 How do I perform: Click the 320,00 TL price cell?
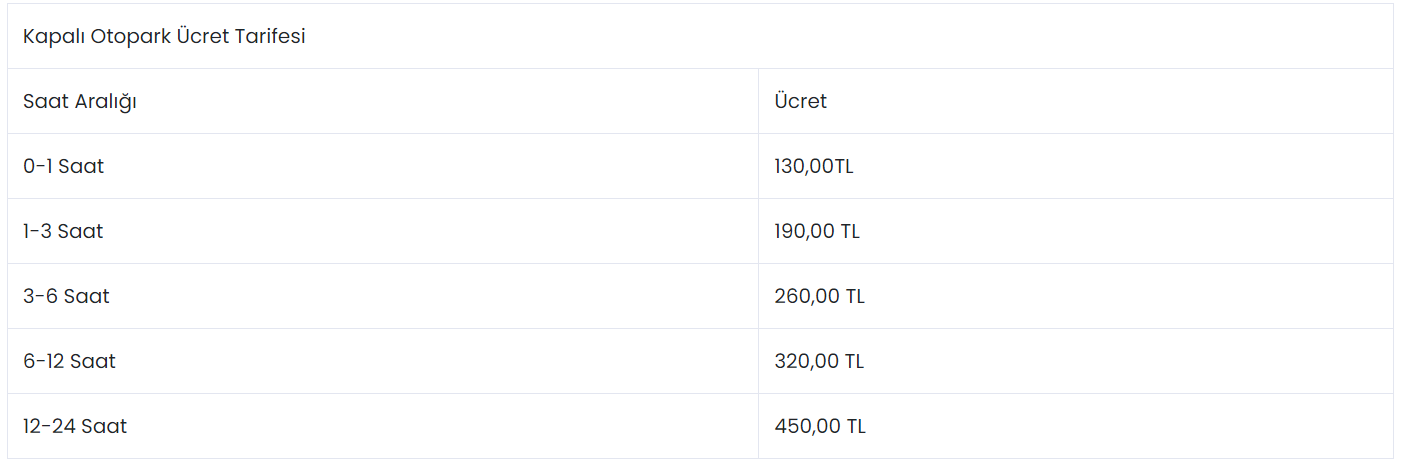click(x=819, y=361)
